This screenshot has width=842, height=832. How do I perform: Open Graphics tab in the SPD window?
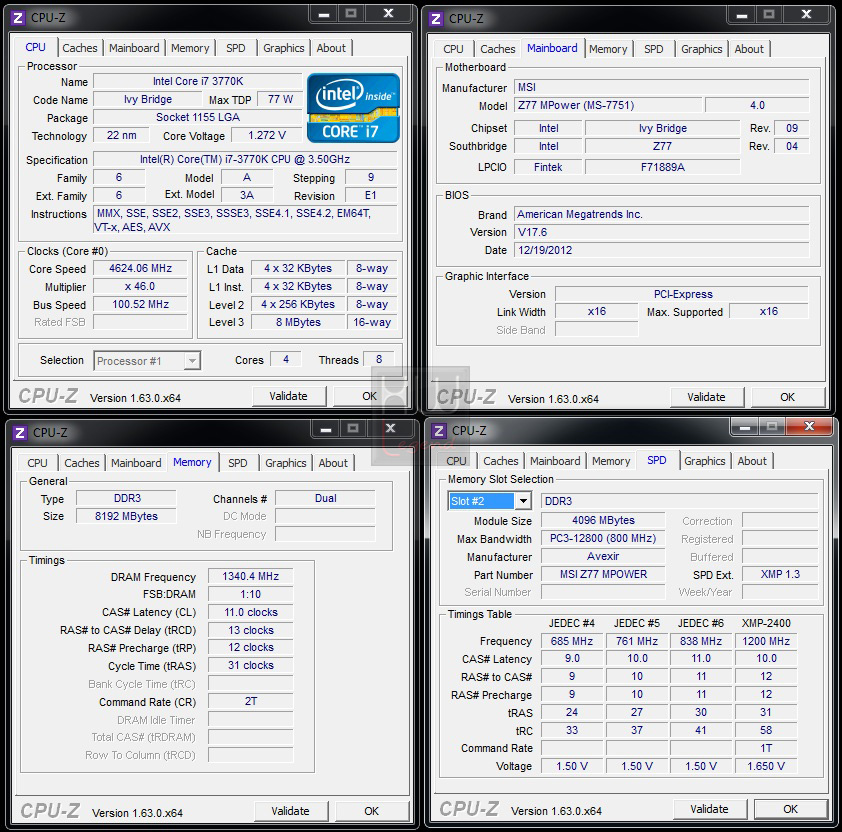tap(705, 461)
